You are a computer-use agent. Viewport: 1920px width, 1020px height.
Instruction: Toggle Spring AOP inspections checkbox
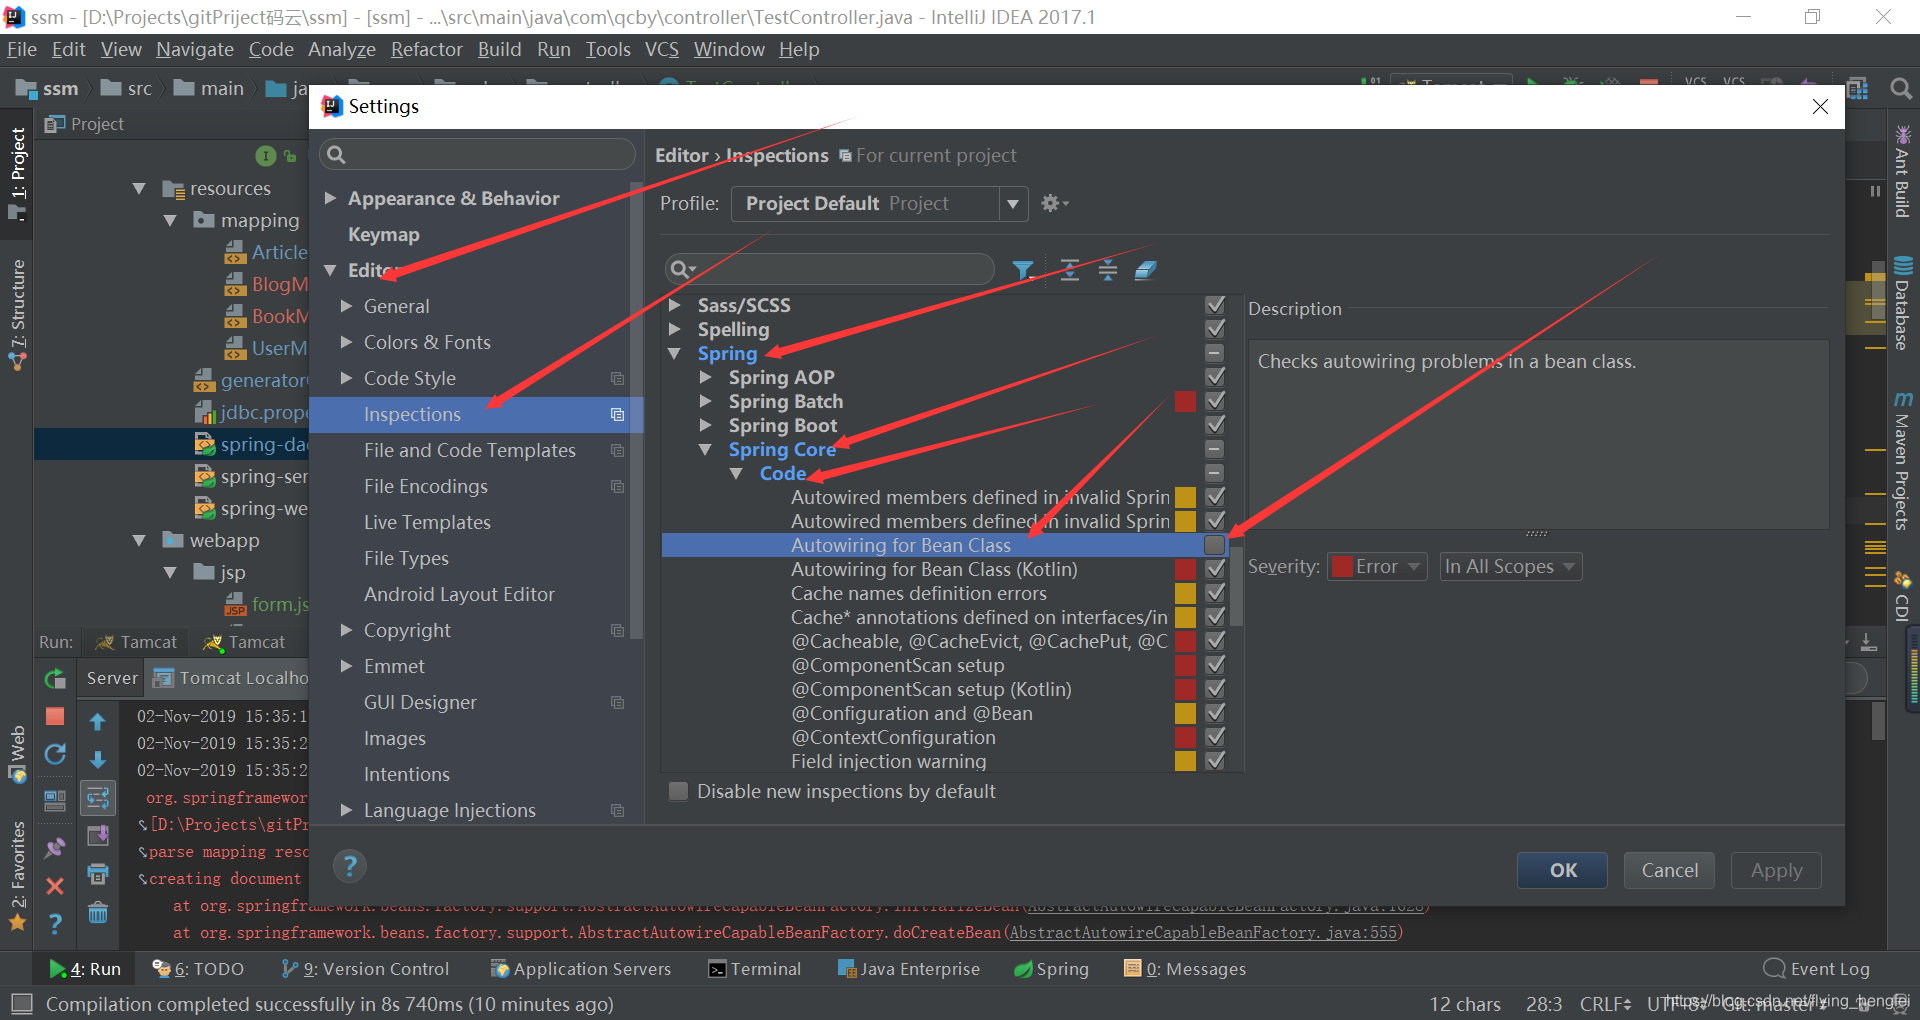[x=1215, y=377]
